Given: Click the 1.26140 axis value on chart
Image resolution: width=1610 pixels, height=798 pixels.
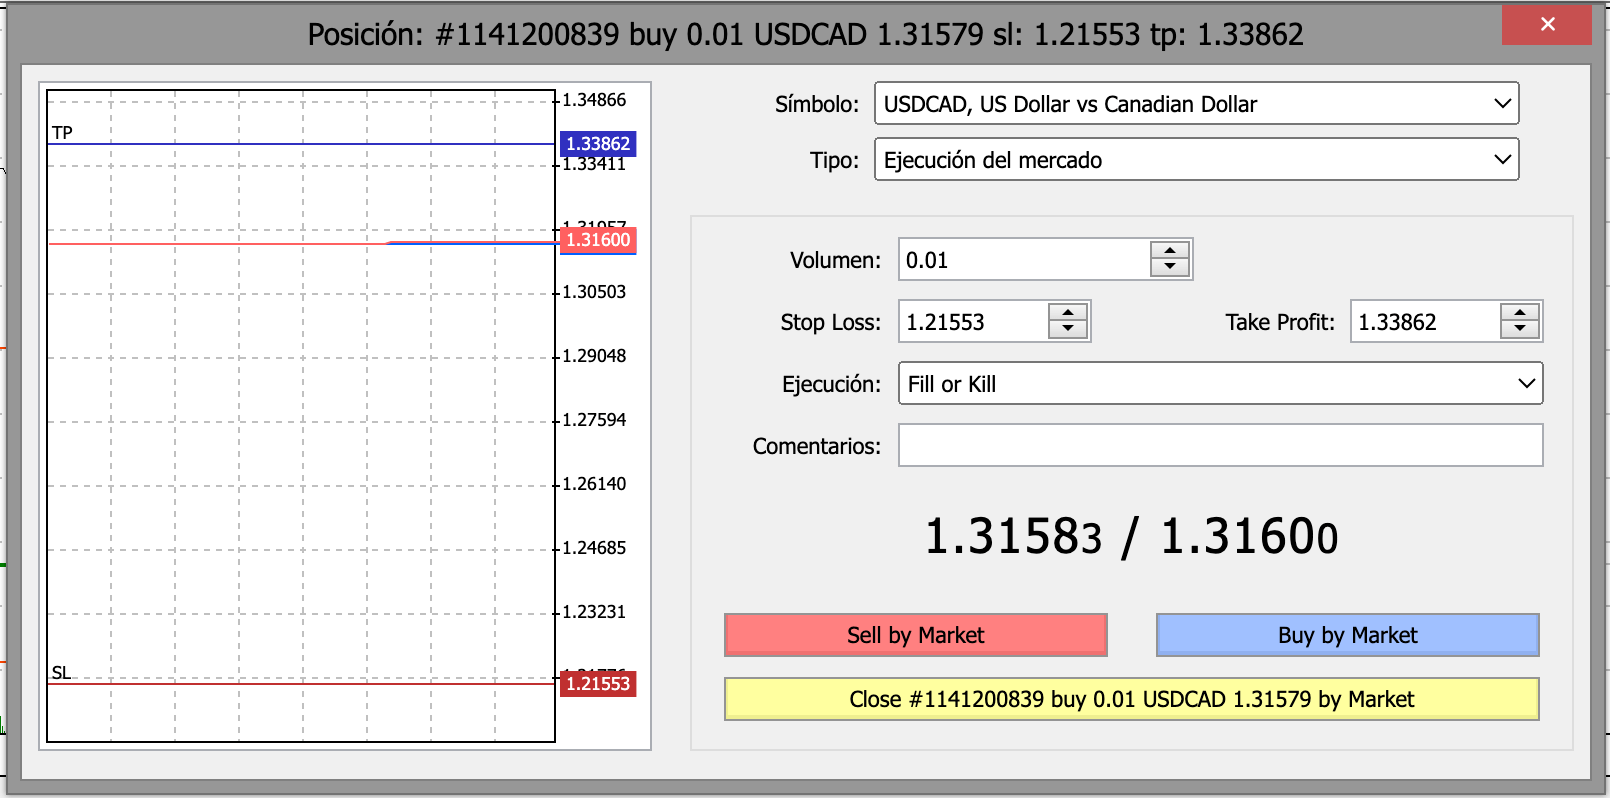Looking at the screenshot, I should (x=594, y=484).
